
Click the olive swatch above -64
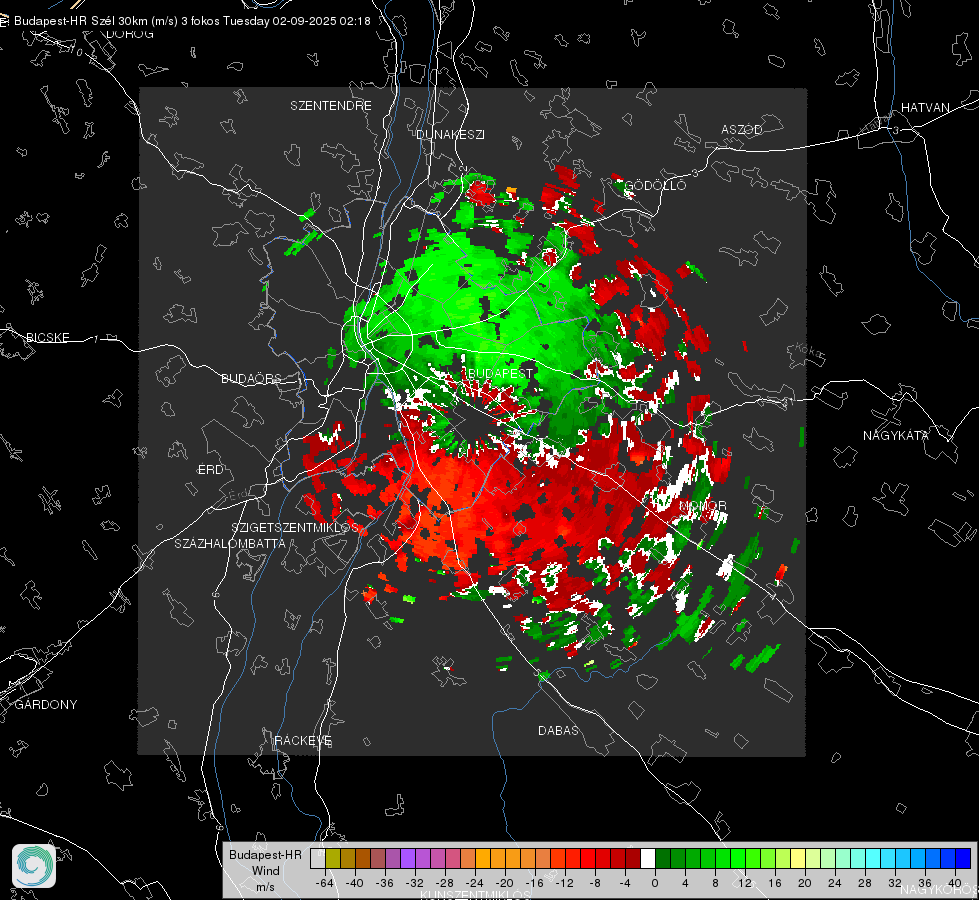pyautogui.click(x=333, y=858)
